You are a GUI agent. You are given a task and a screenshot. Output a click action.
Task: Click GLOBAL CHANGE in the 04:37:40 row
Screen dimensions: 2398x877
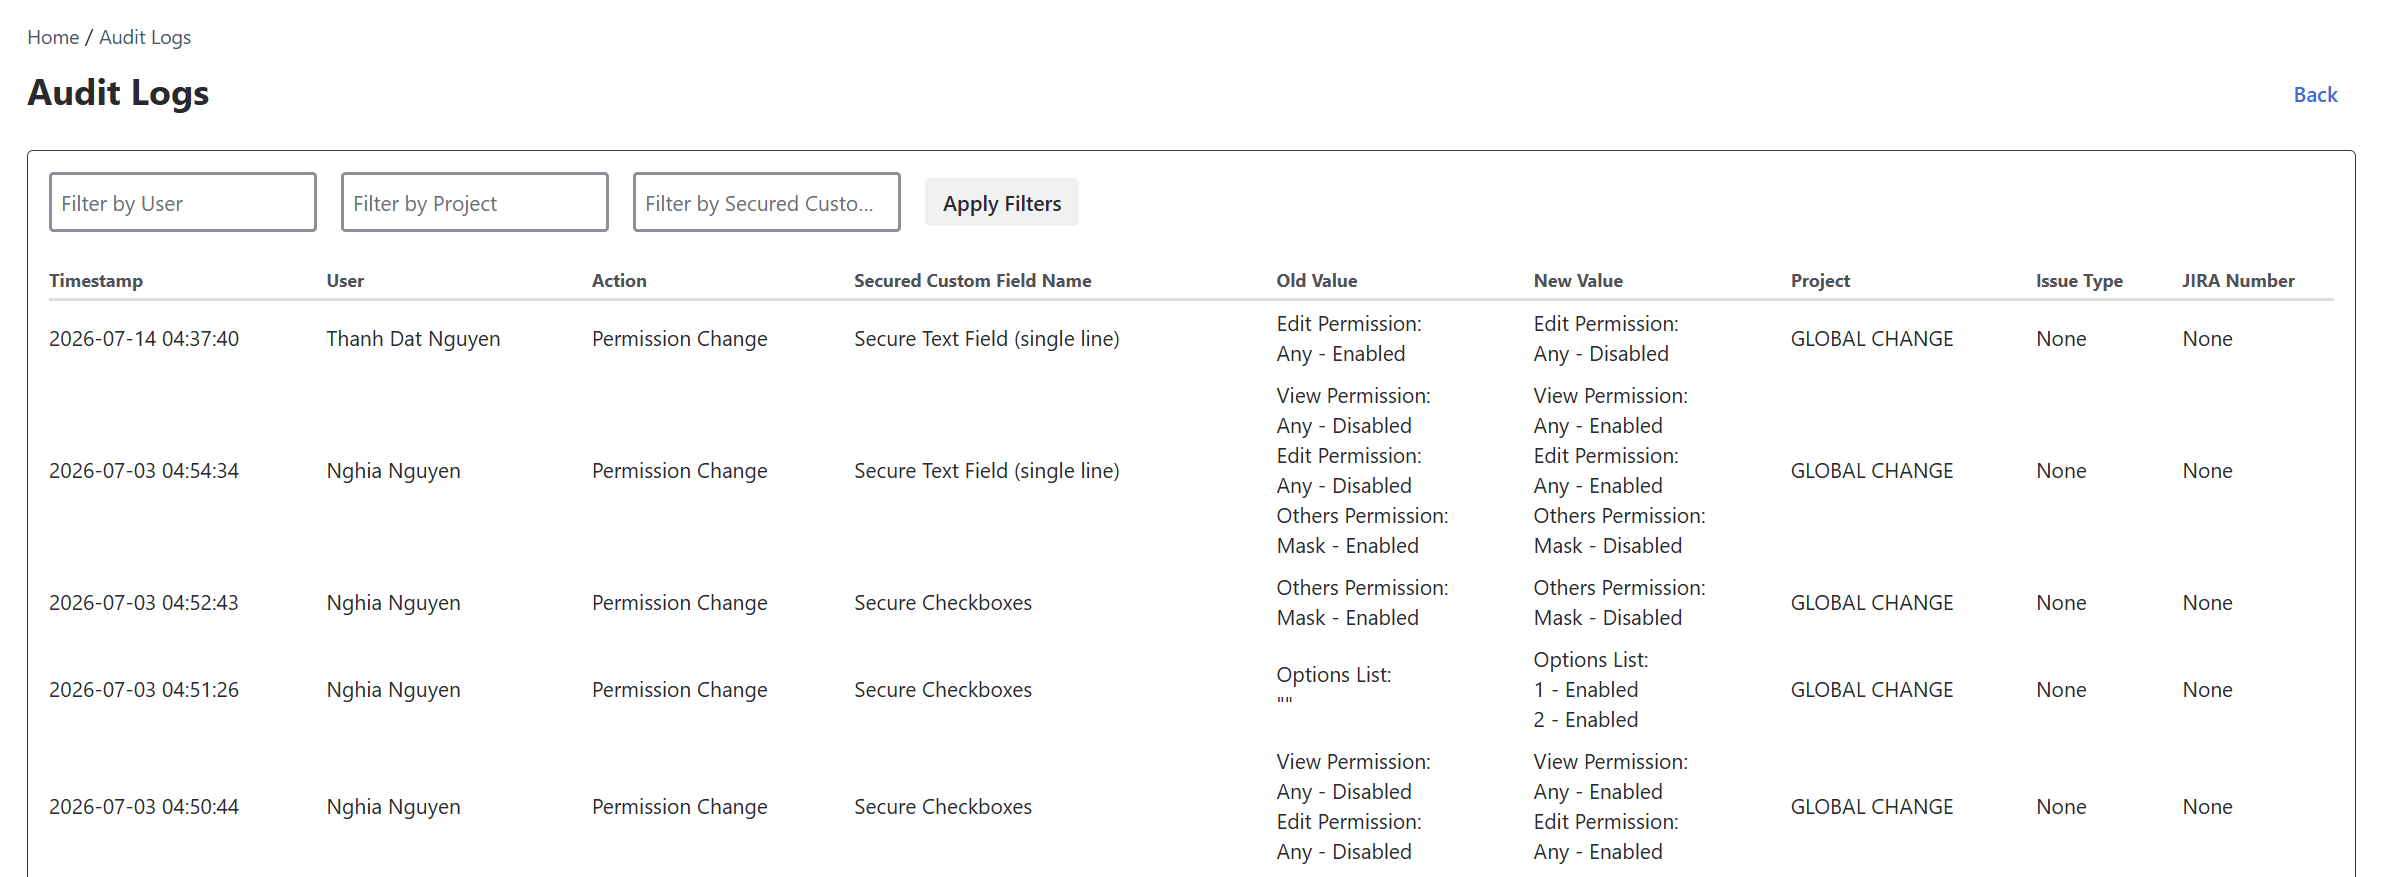click(x=1871, y=339)
